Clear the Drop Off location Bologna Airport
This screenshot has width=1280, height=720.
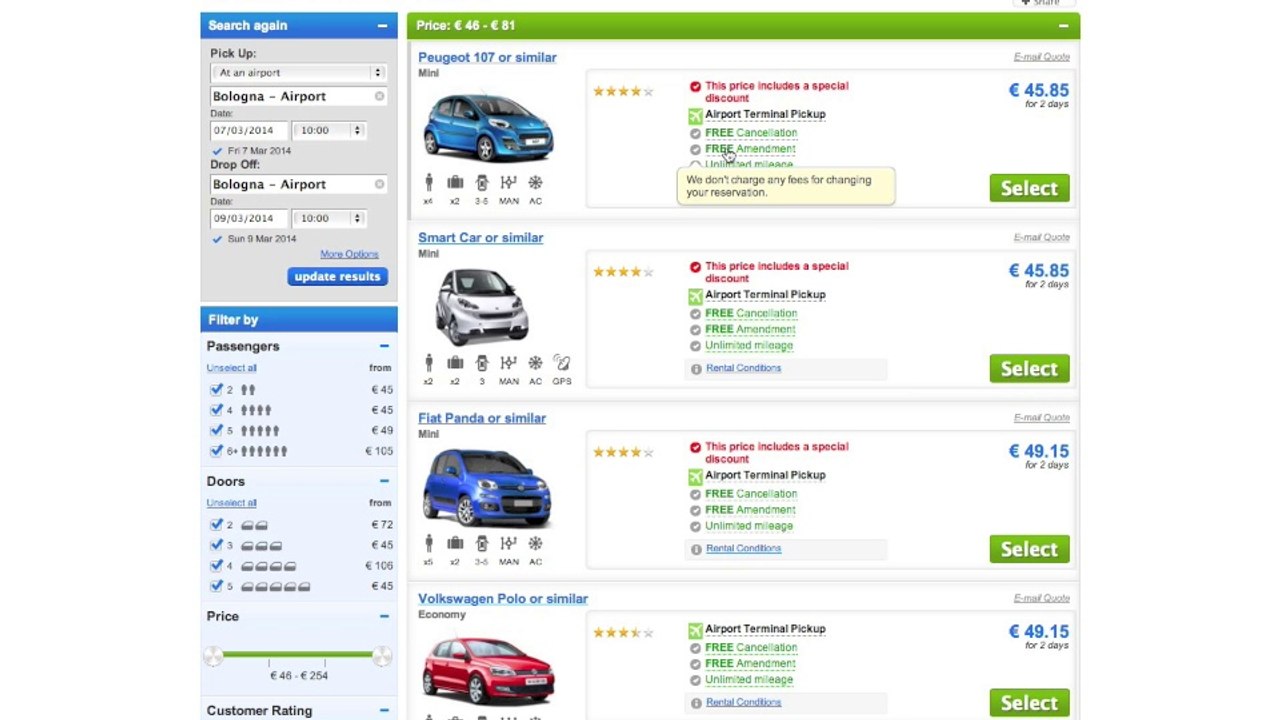(379, 185)
